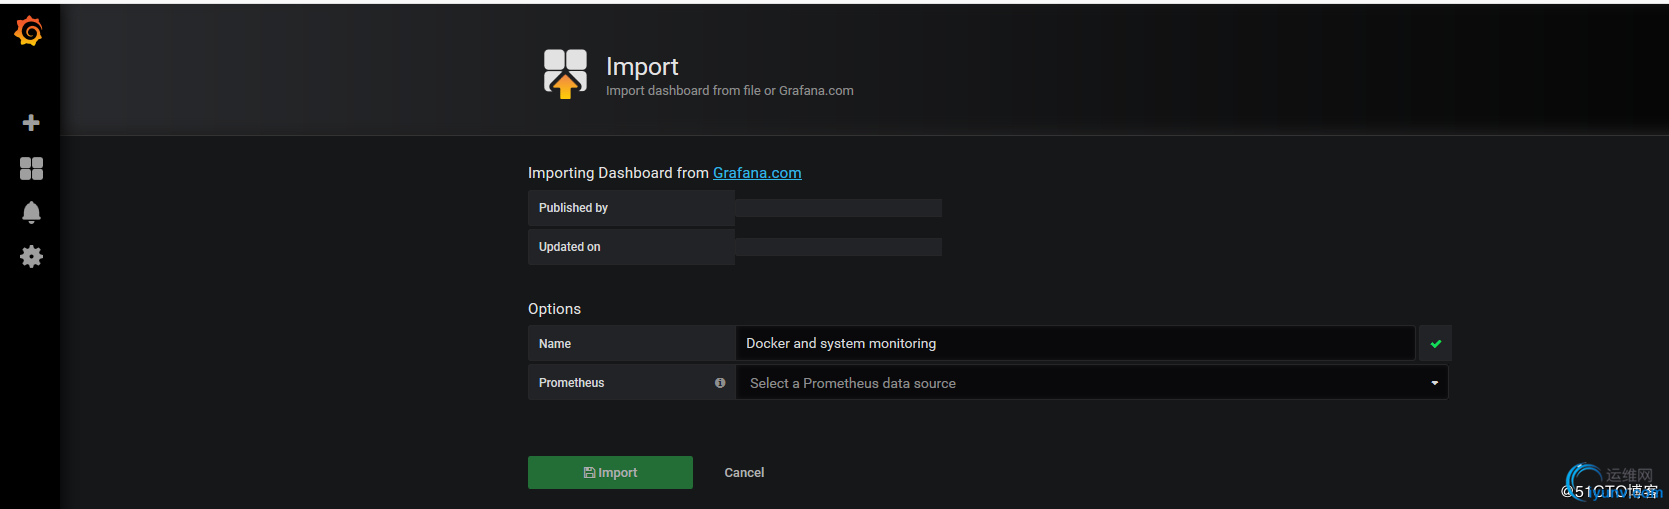Click the green Import button

point(610,472)
